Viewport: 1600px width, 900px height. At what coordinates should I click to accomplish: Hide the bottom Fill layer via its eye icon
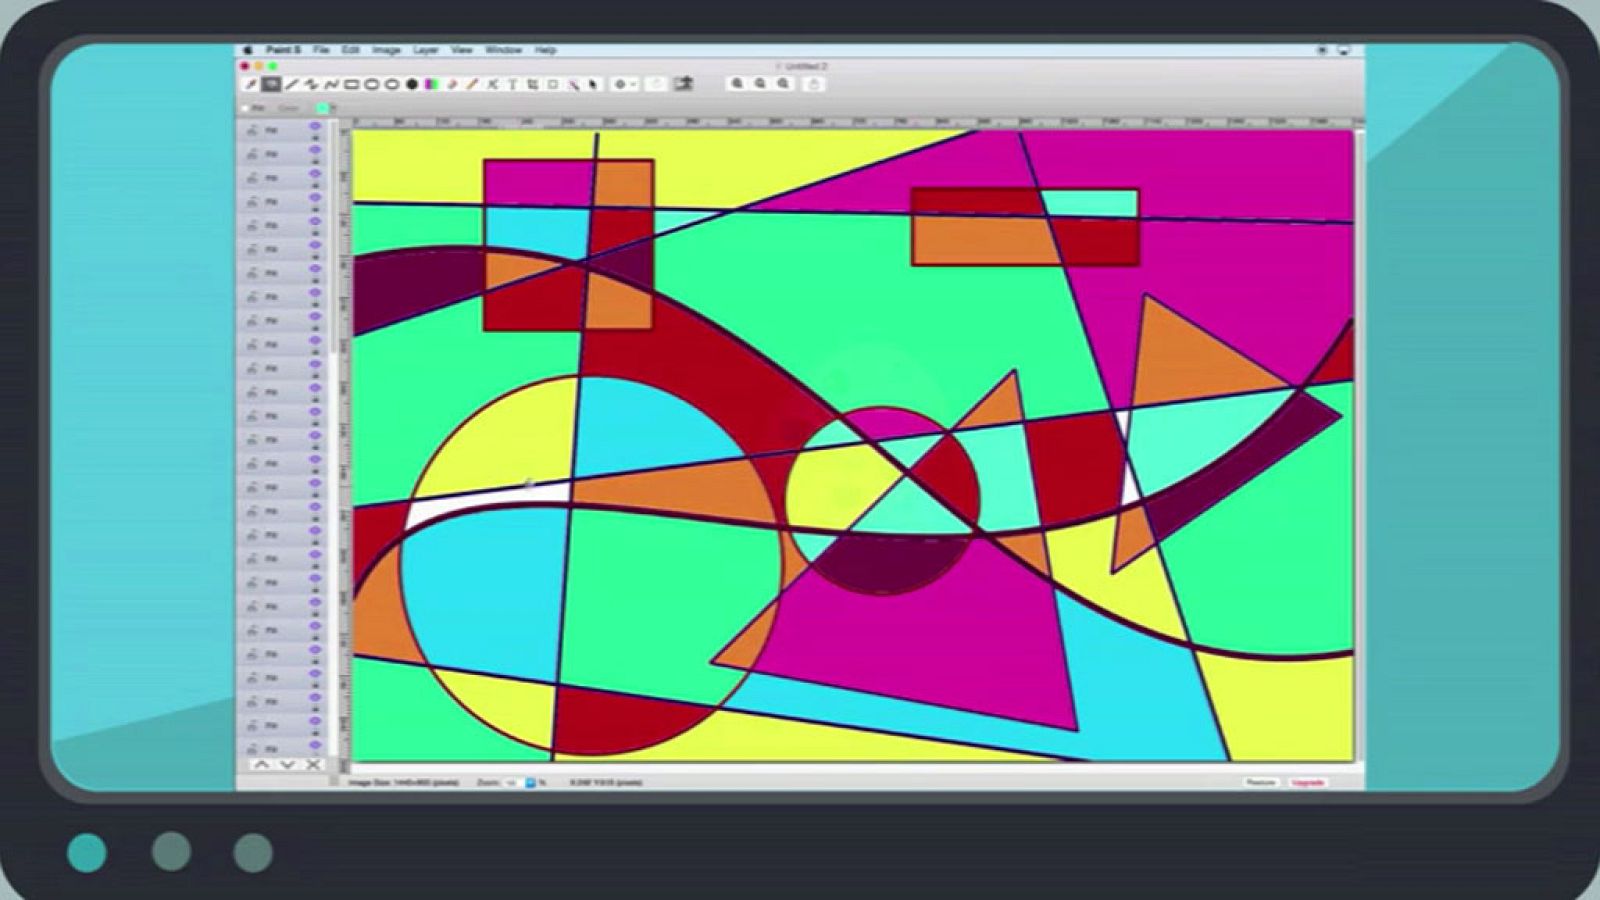coord(315,744)
